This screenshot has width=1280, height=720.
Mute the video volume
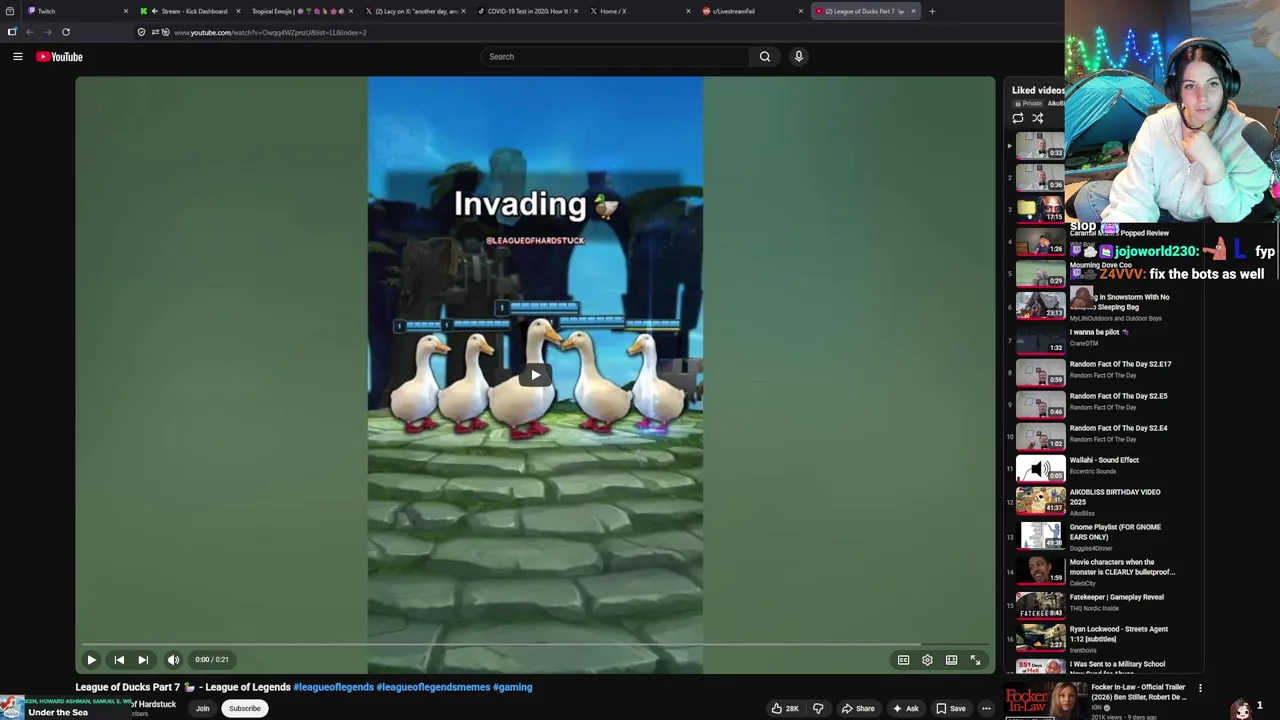[x=173, y=660]
